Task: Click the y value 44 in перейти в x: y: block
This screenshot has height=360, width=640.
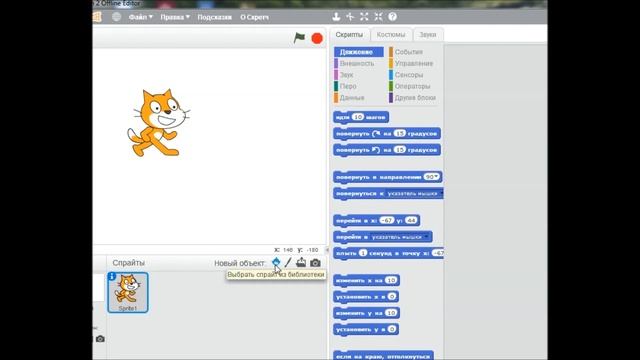Action: click(411, 220)
